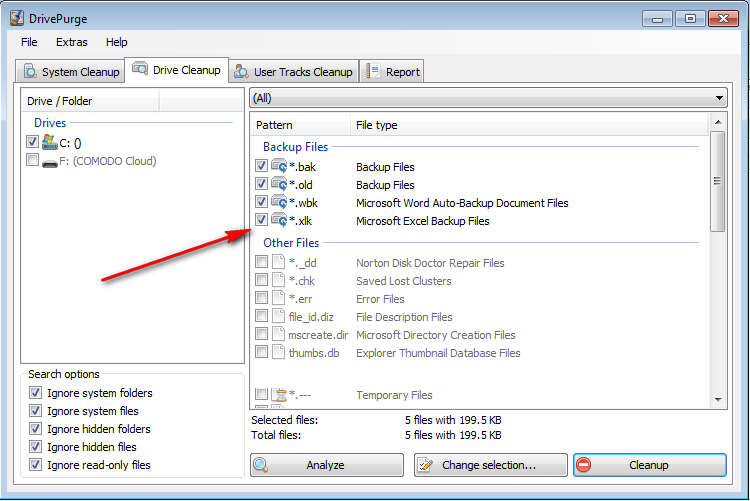Click the *.wbk backup file icon
750x501 pixels.
click(x=279, y=202)
